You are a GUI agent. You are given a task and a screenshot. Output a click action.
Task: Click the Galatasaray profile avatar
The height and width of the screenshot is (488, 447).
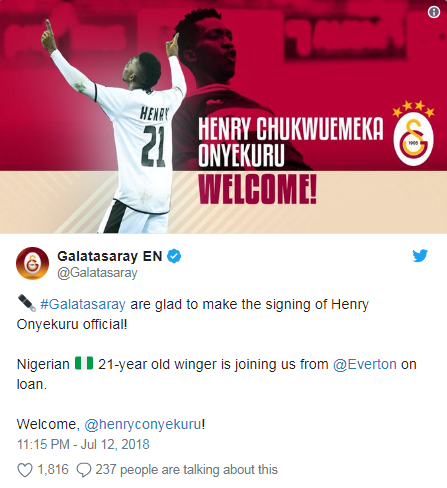tap(32, 263)
